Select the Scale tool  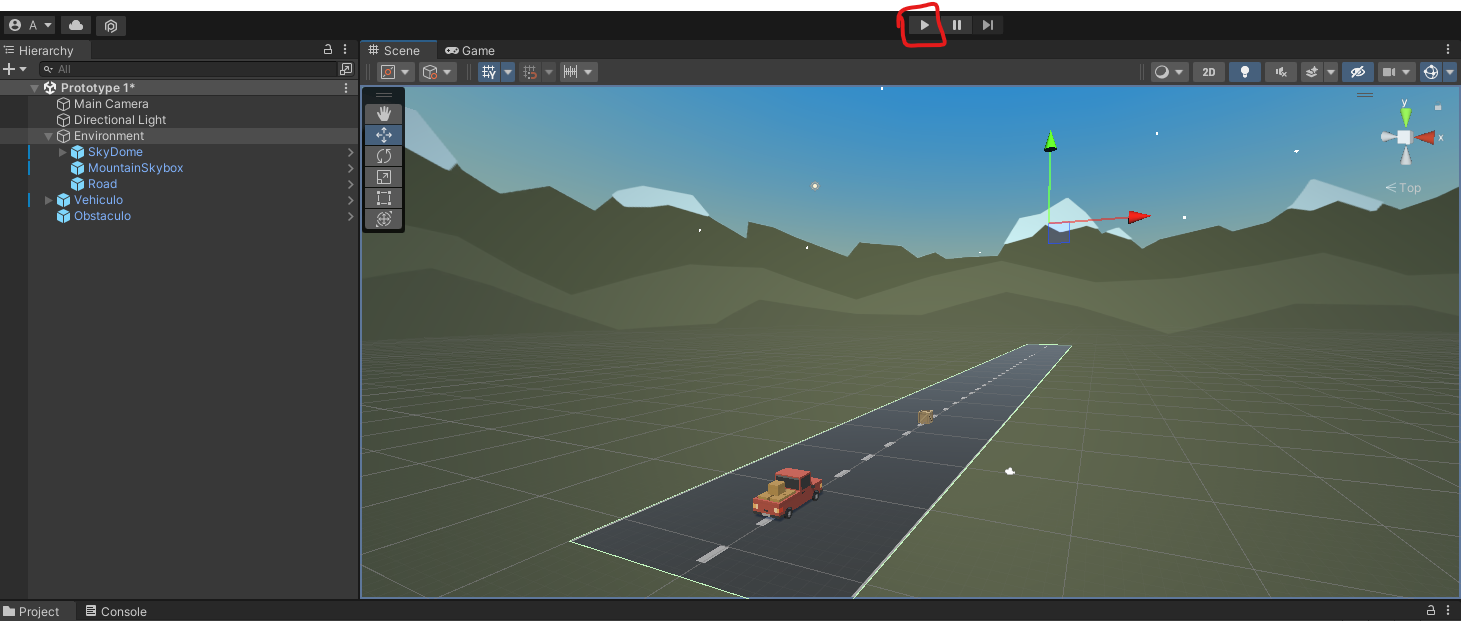[383, 177]
